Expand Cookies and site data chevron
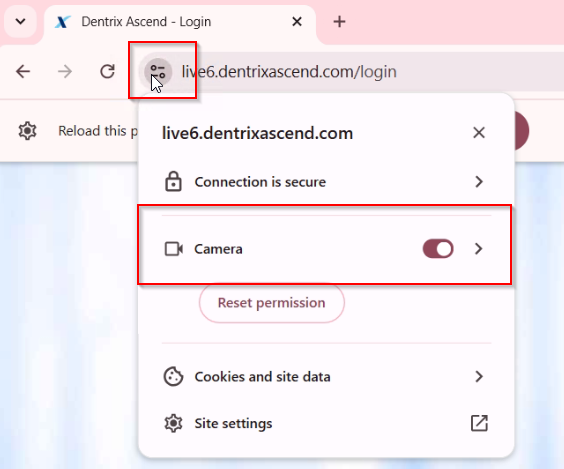 (x=478, y=377)
